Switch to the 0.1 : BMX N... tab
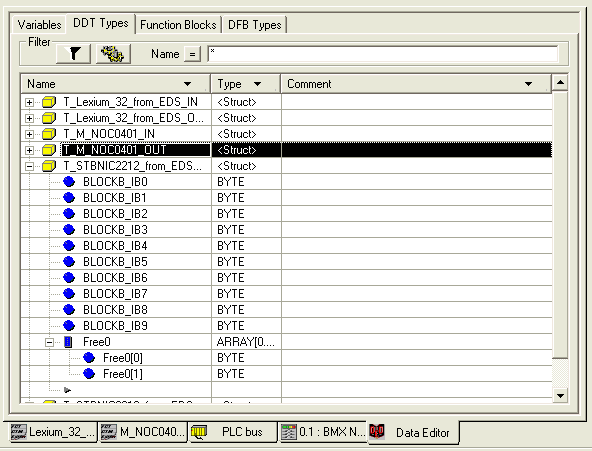The height and width of the screenshot is (451, 592). pyautogui.click(x=323, y=432)
